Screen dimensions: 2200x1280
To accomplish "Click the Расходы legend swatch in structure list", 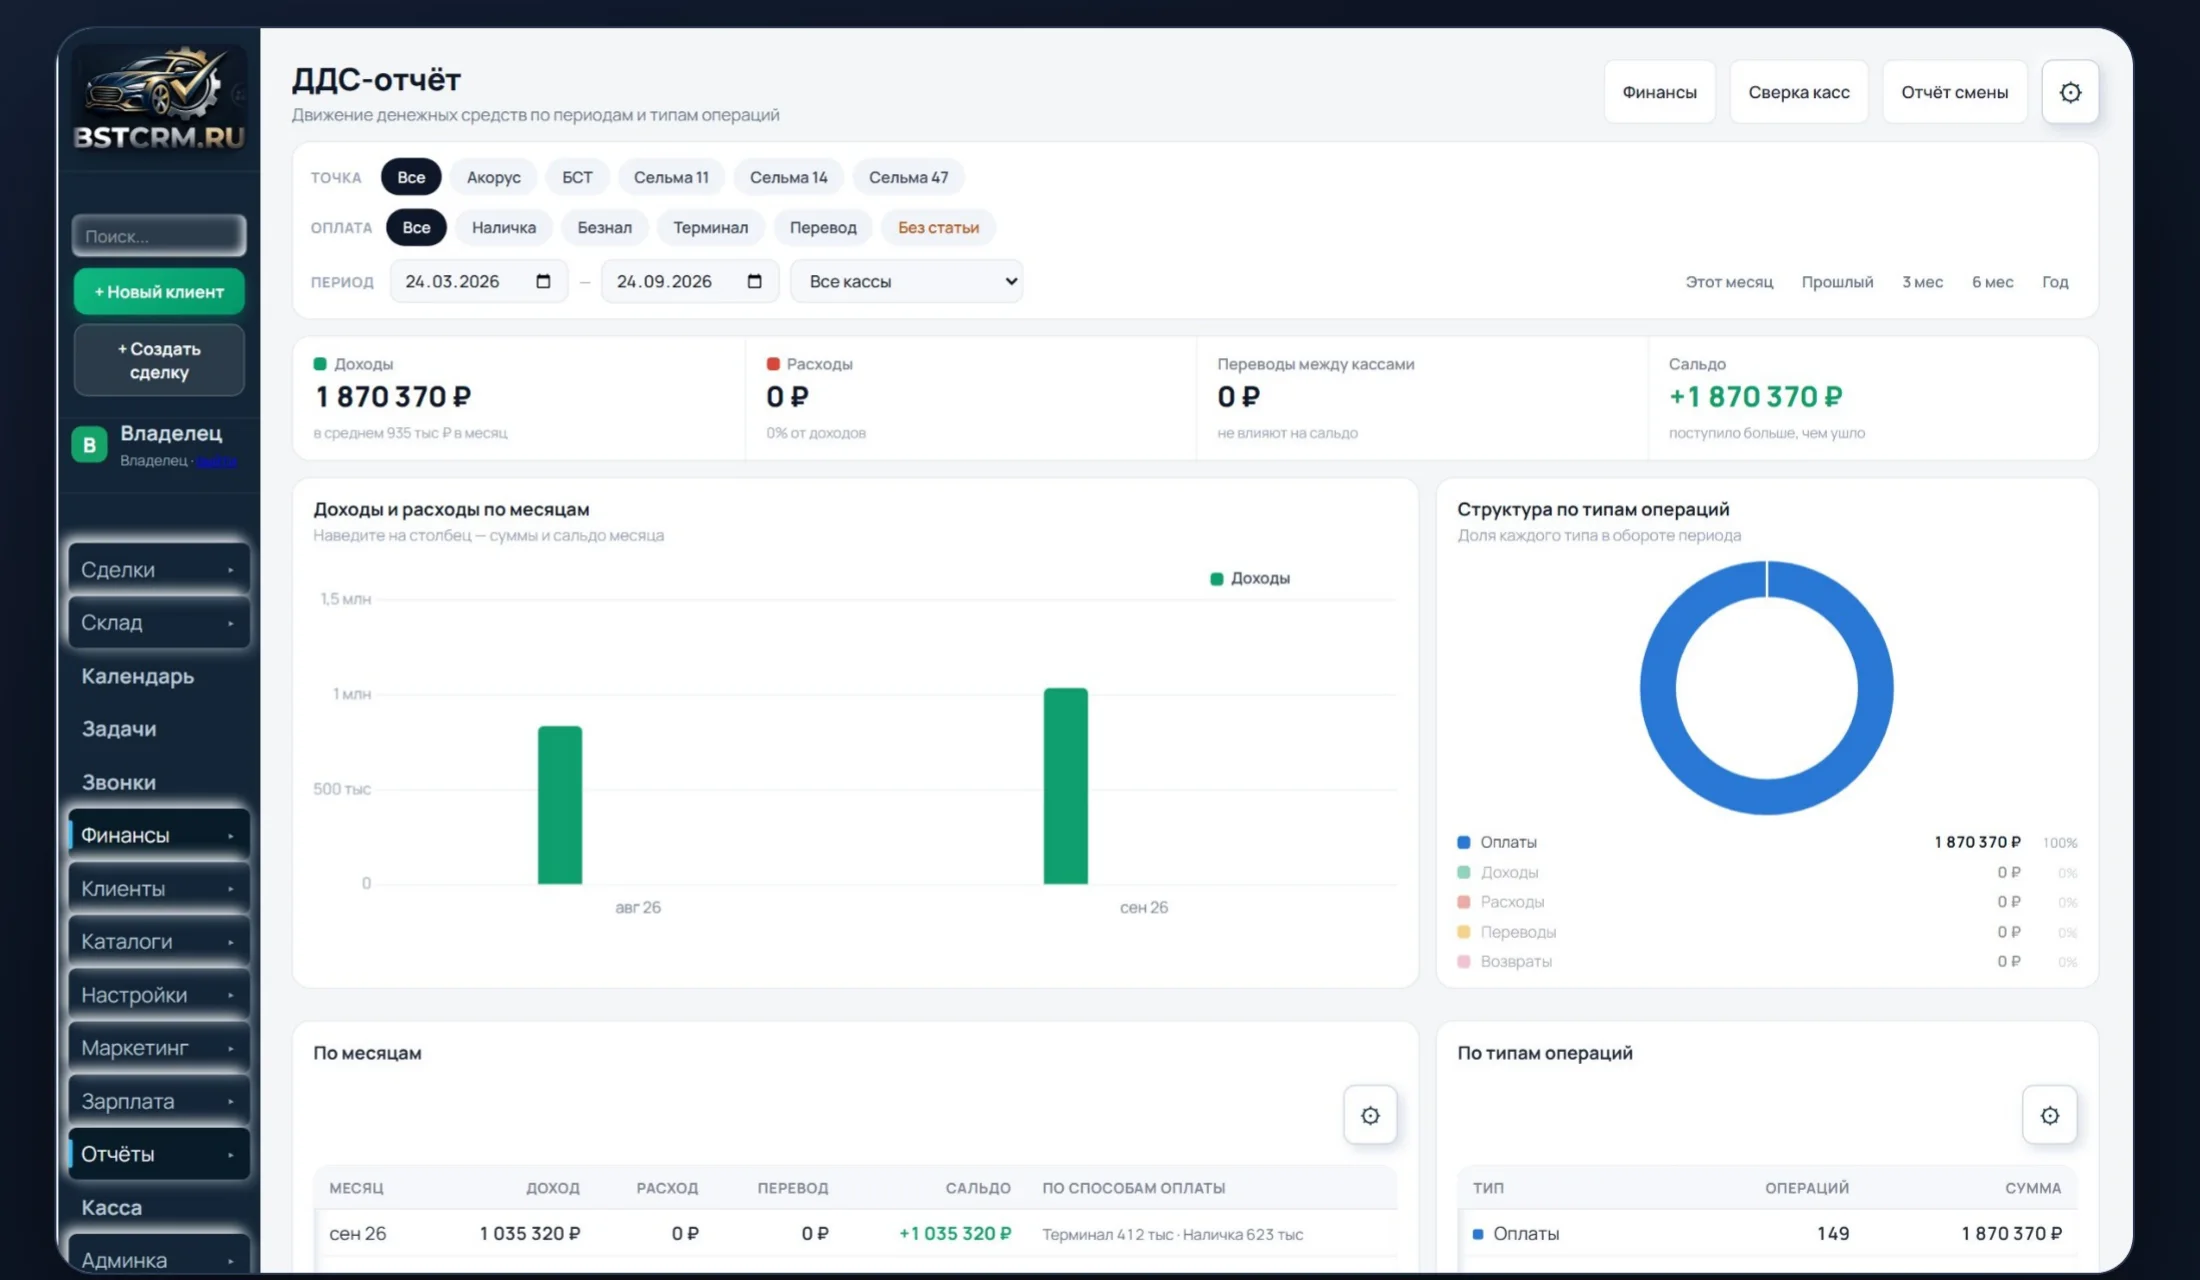I will [1463, 902].
